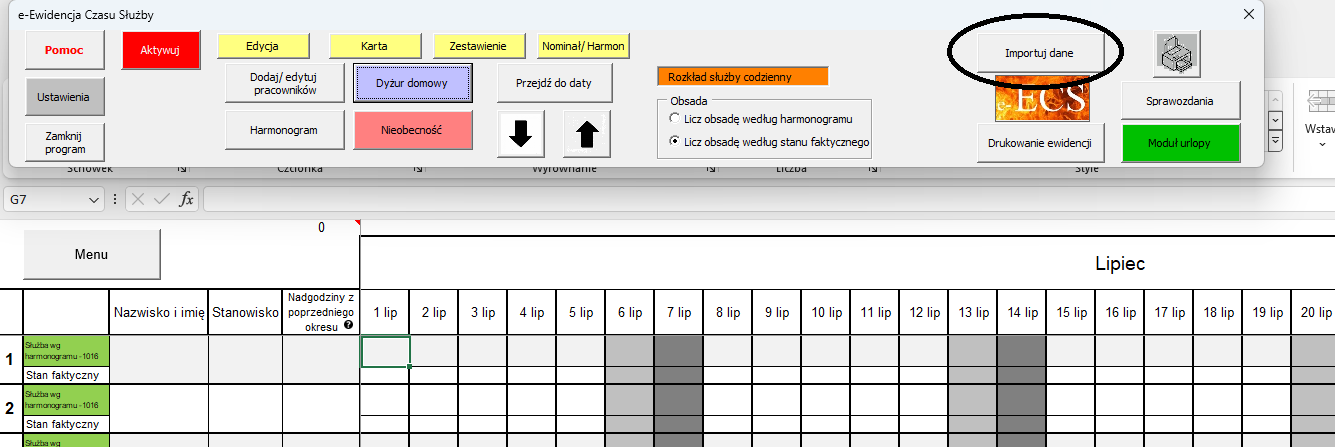The height and width of the screenshot is (447, 1335).
Task: Click the pink Nieobecność button
Action: click(411, 130)
